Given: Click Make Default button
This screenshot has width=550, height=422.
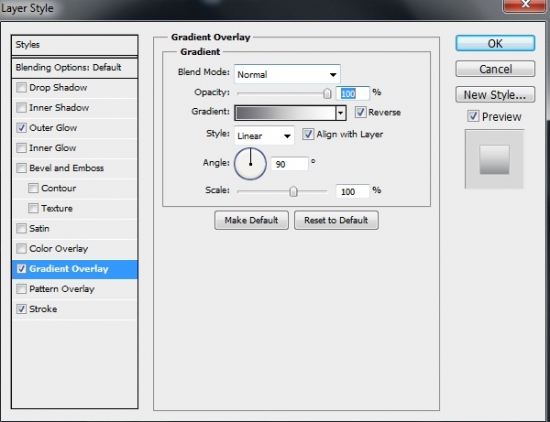Looking at the screenshot, I should [x=251, y=220].
